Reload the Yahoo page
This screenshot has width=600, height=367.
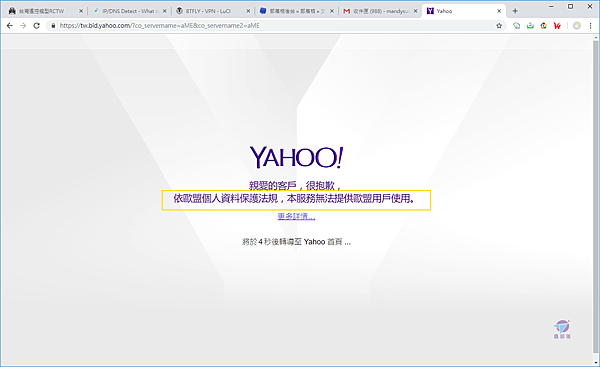pos(36,26)
